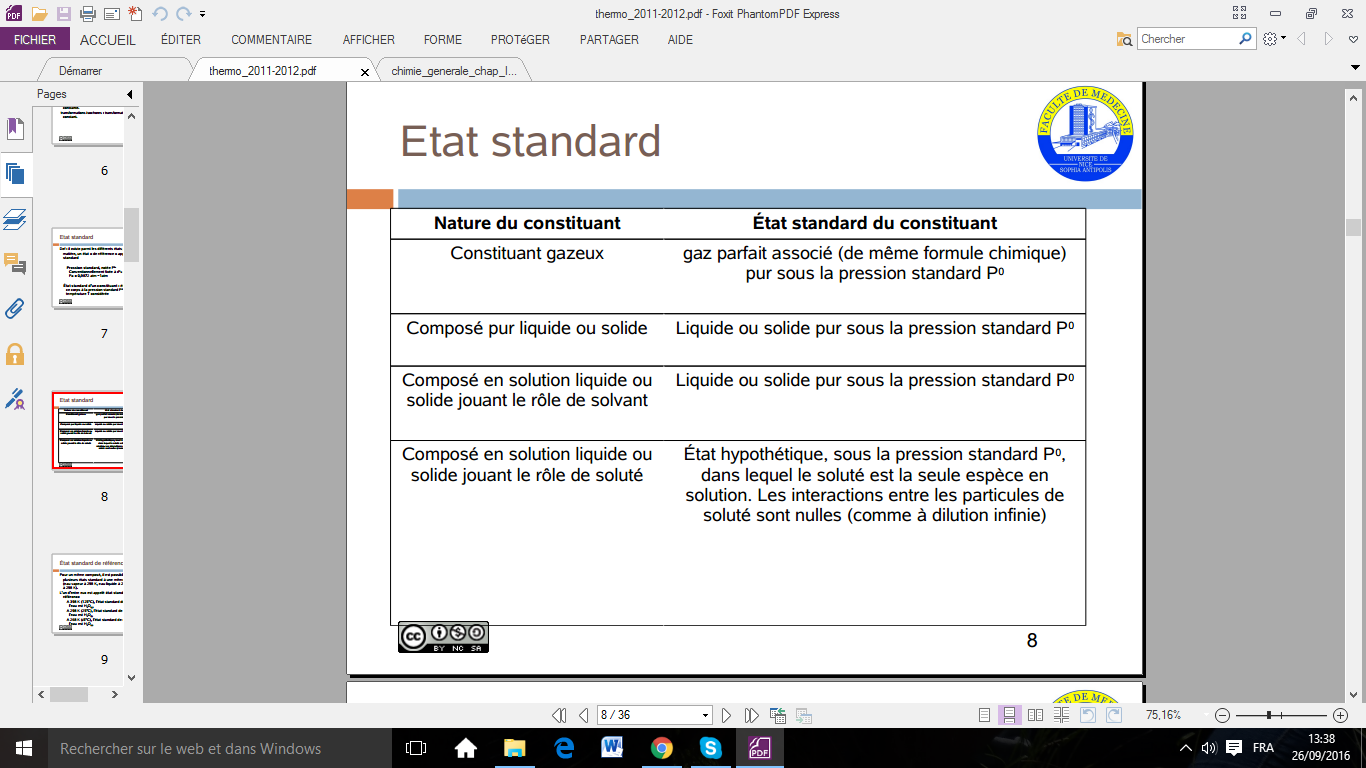Open the Security padlock panel
Image resolution: width=1366 pixels, height=768 pixels.
[x=15, y=354]
